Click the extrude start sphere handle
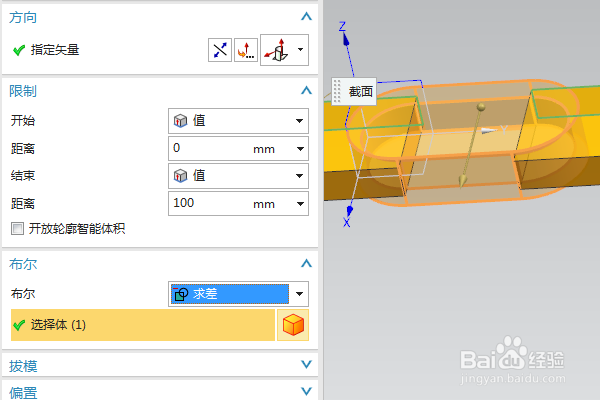Viewport: 600px width, 400px height. pos(481,107)
